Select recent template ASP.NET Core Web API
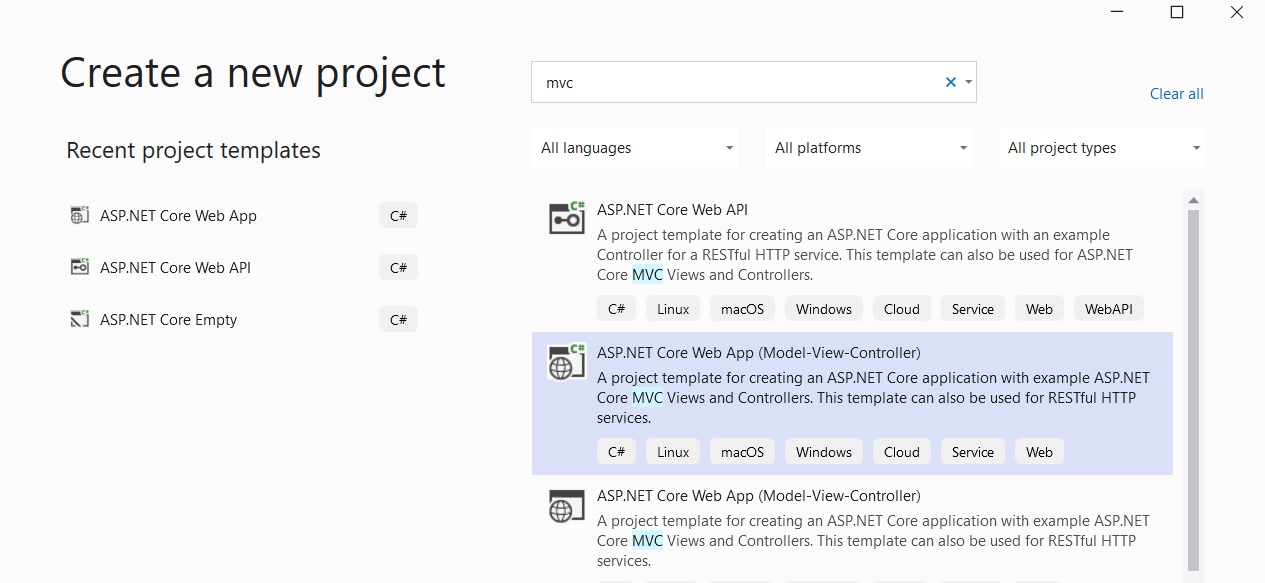 point(175,267)
